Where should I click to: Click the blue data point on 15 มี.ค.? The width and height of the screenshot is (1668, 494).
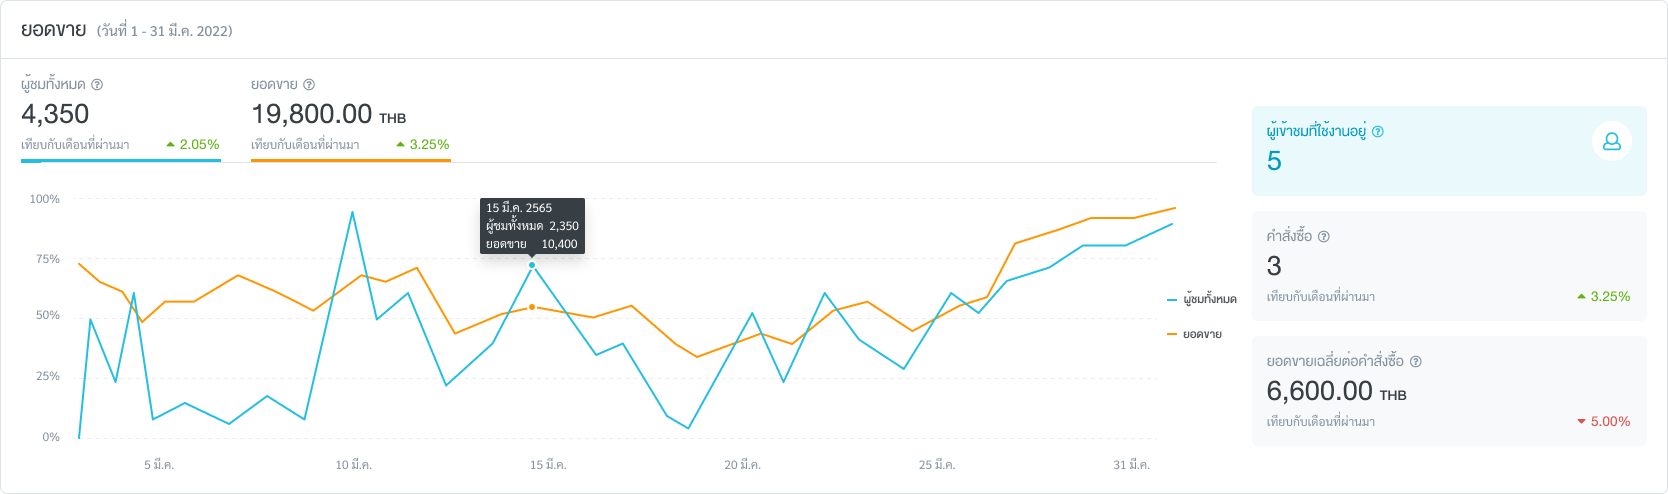[532, 265]
